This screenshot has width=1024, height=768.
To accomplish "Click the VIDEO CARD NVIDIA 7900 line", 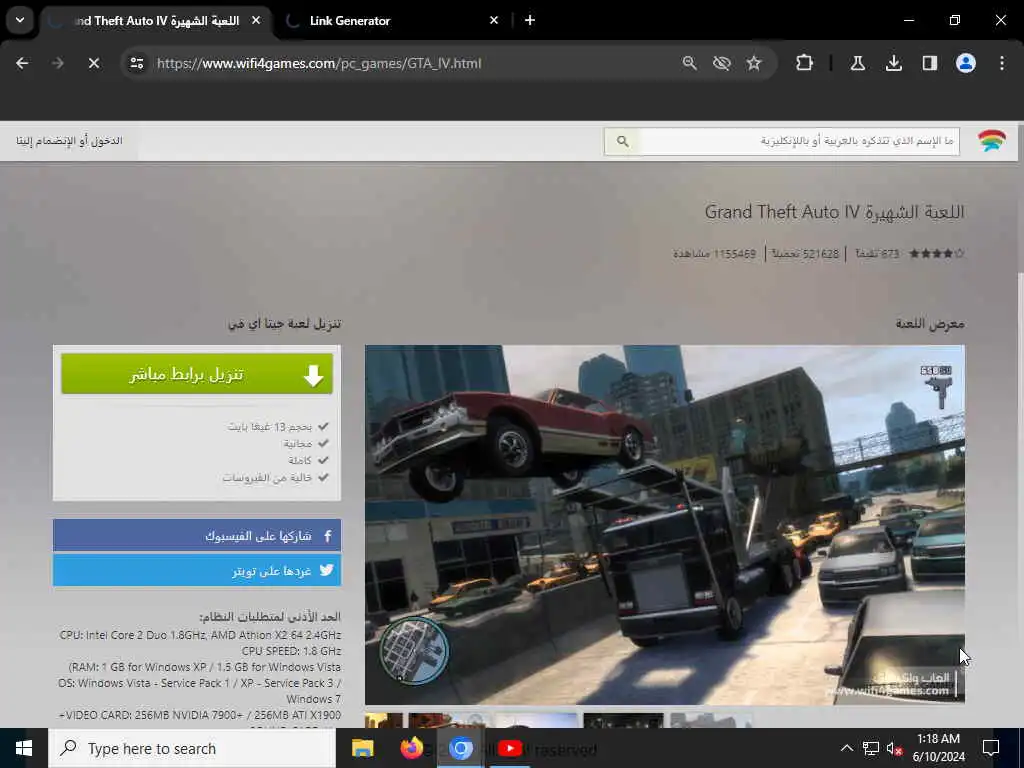I will tap(200, 715).
